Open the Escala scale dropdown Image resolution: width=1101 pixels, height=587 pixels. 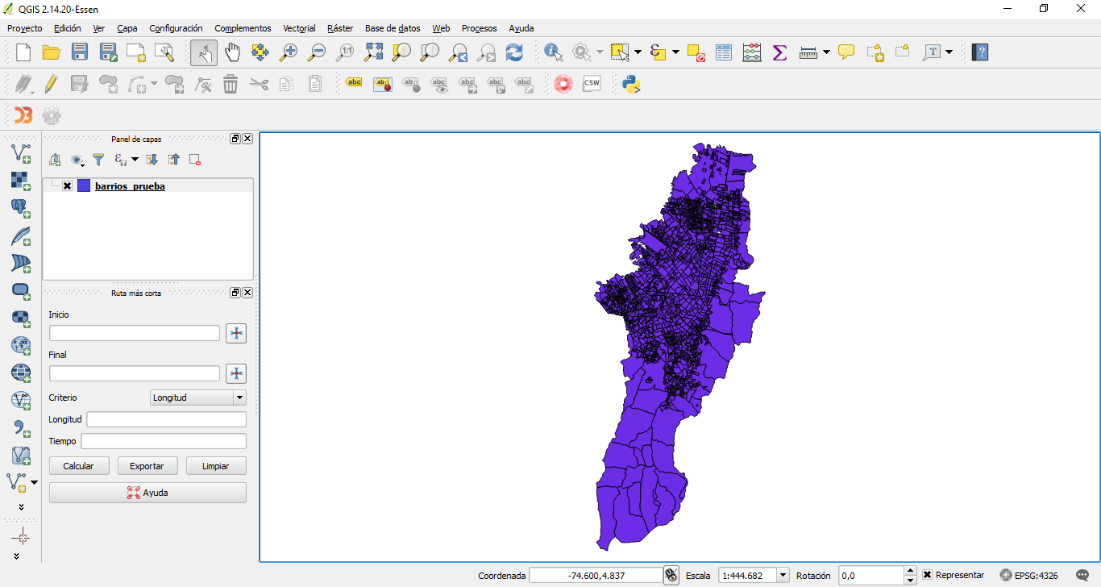pyautogui.click(x=784, y=575)
